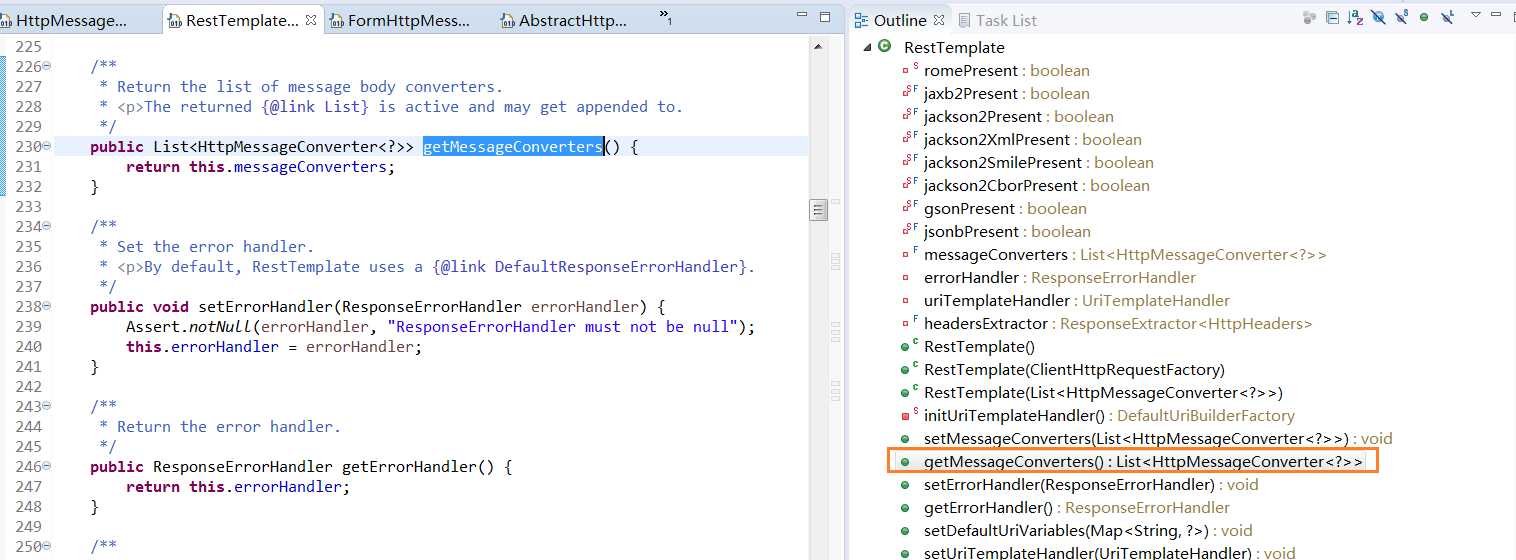Click the Collapse All icon in Outline toolbar
Screen dimensions: 1516x560
pos(1333,17)
